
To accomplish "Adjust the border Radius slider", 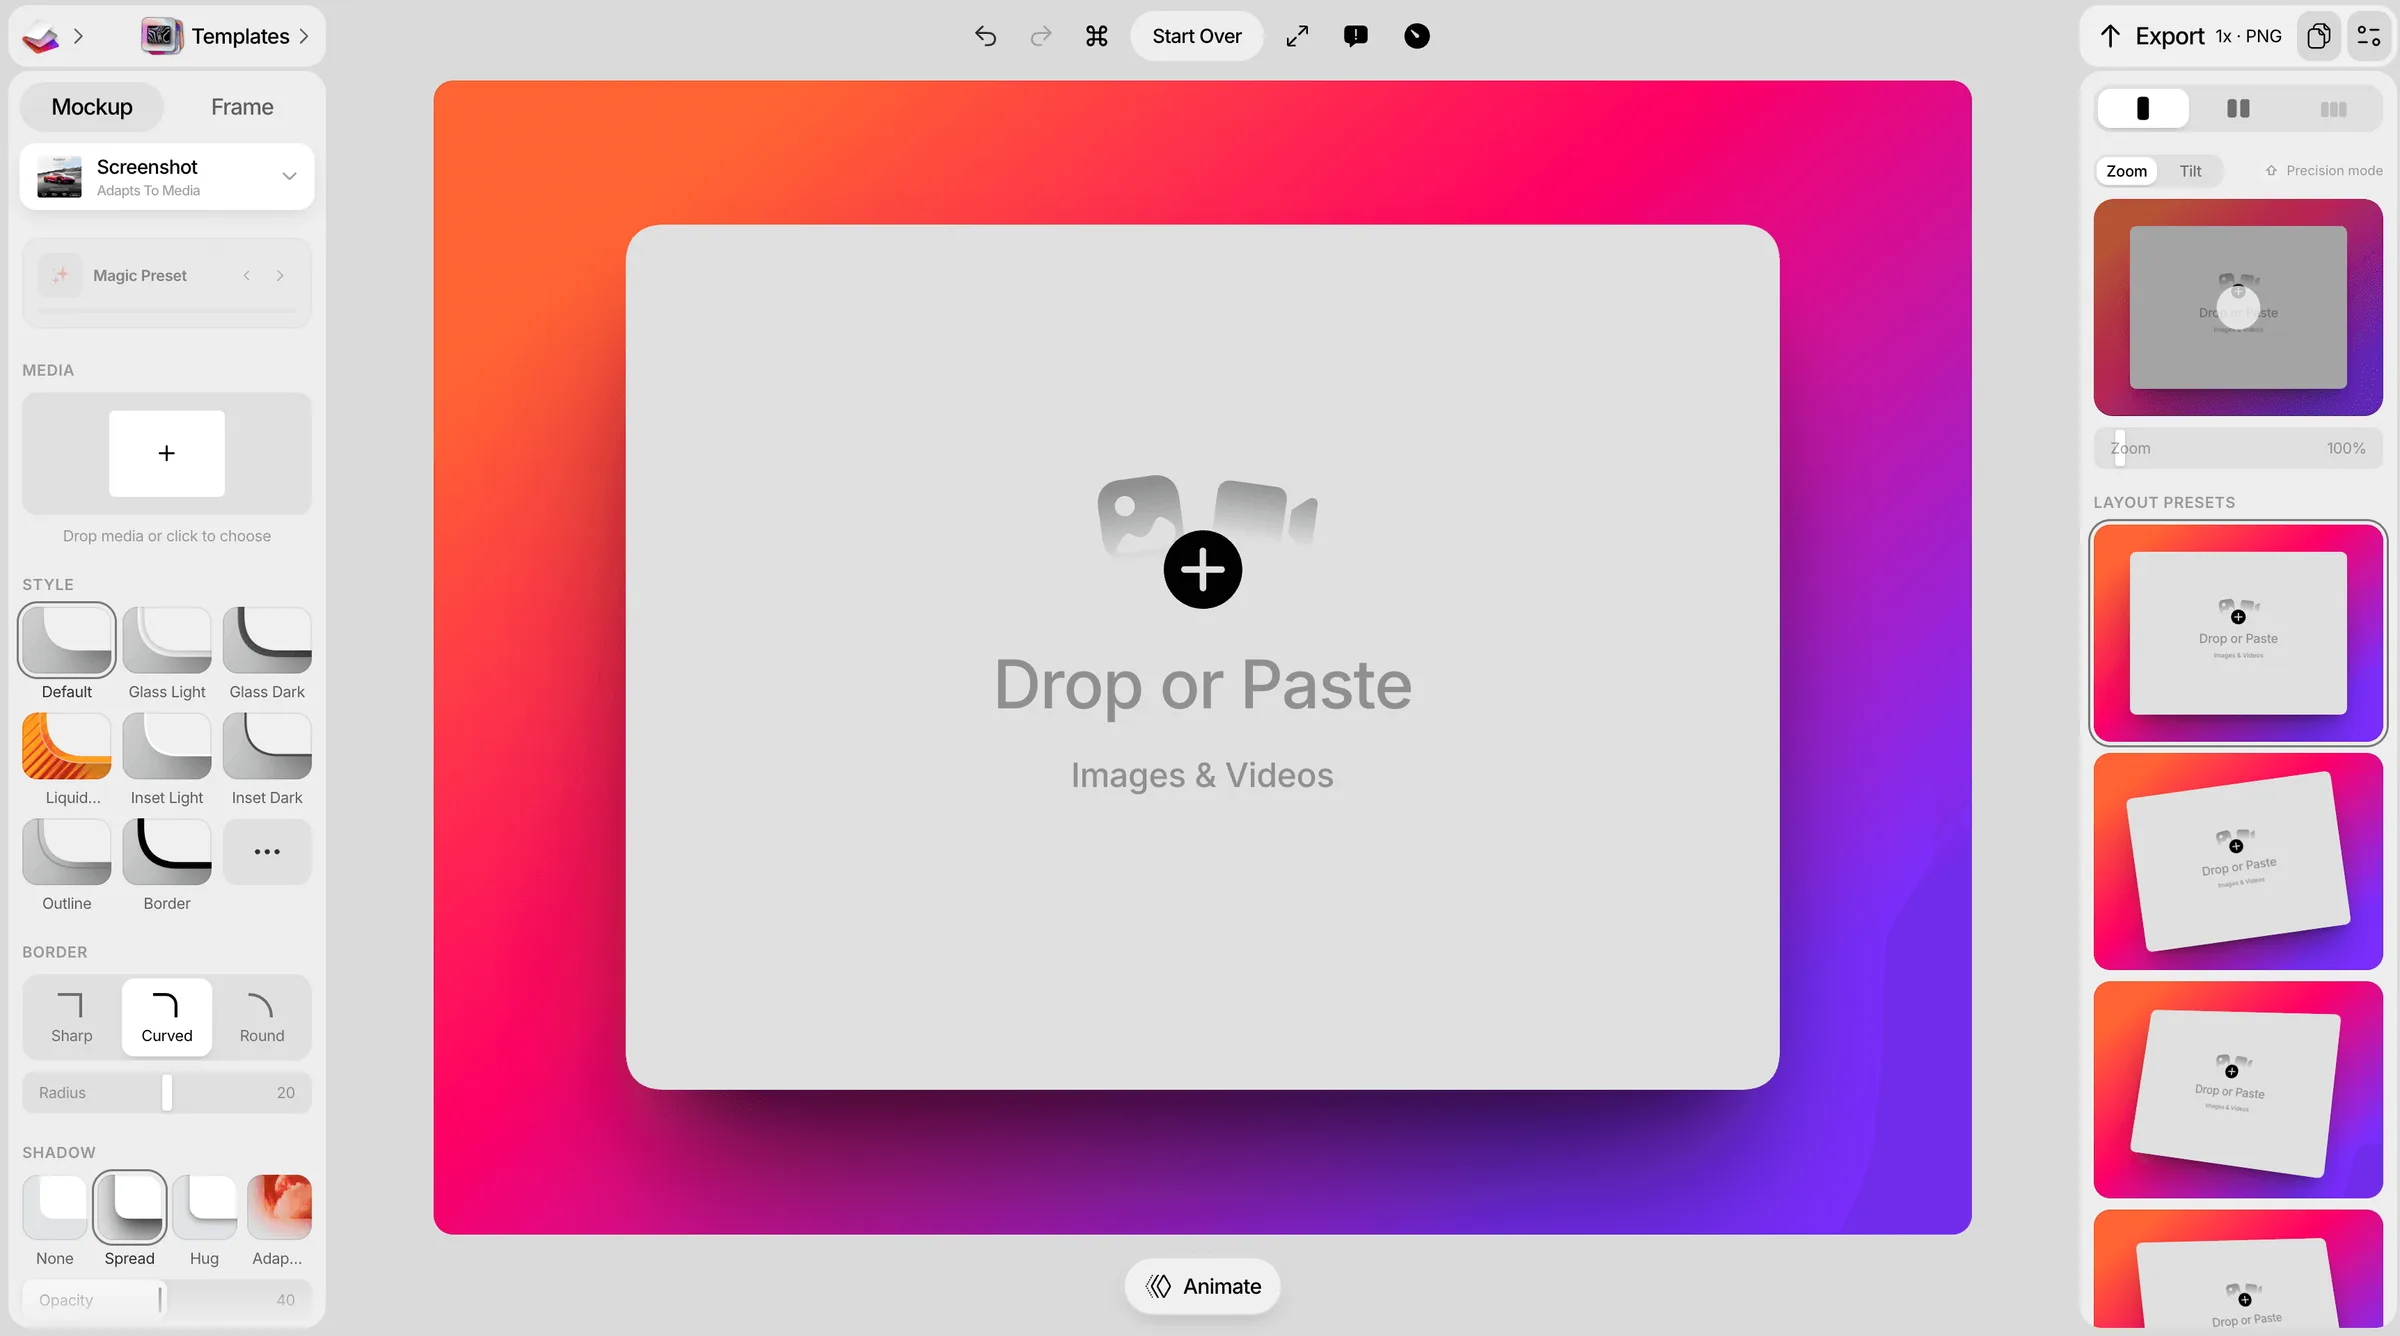I will (x=167, y=1093).
